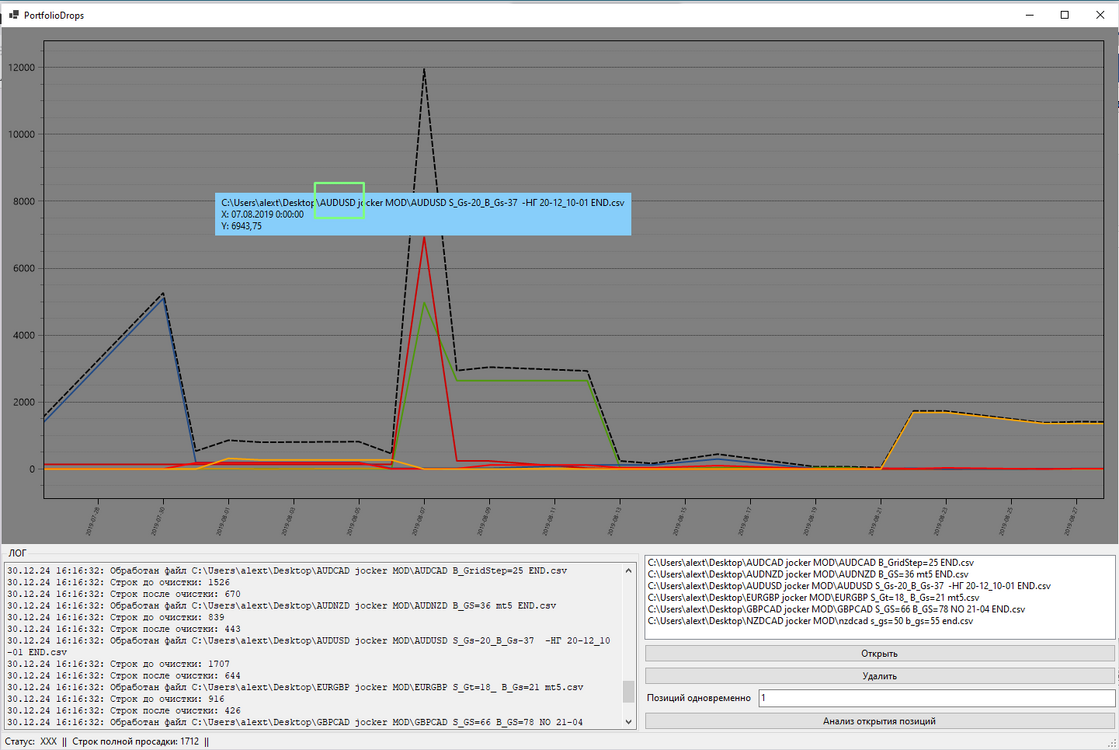Click the 12000 y-axis label on chart
The image size is (1119, 750).
(21, 67)
